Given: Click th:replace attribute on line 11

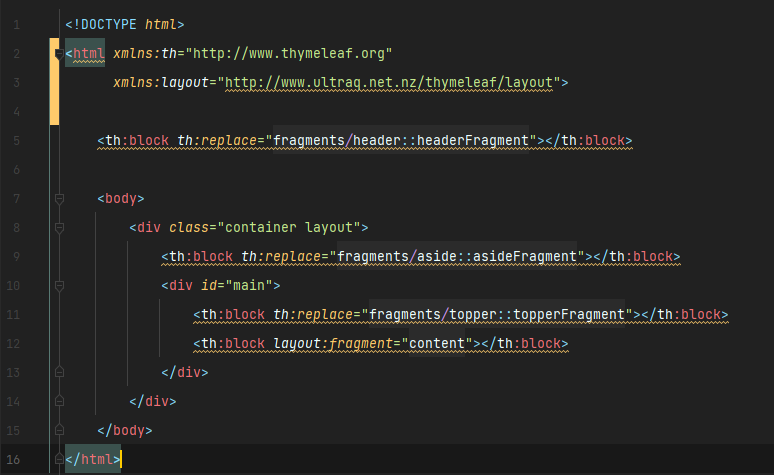Looking at the screenshot, I should pos(313,315).
